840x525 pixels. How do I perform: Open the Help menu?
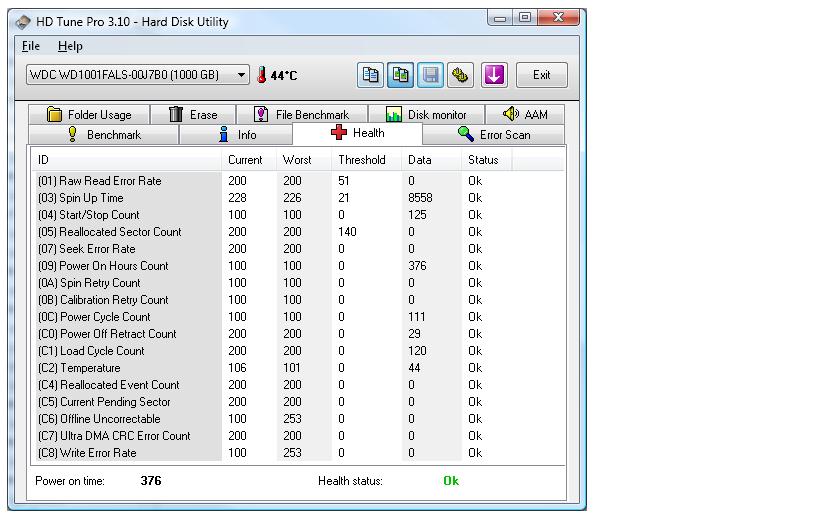click(70, 46)
